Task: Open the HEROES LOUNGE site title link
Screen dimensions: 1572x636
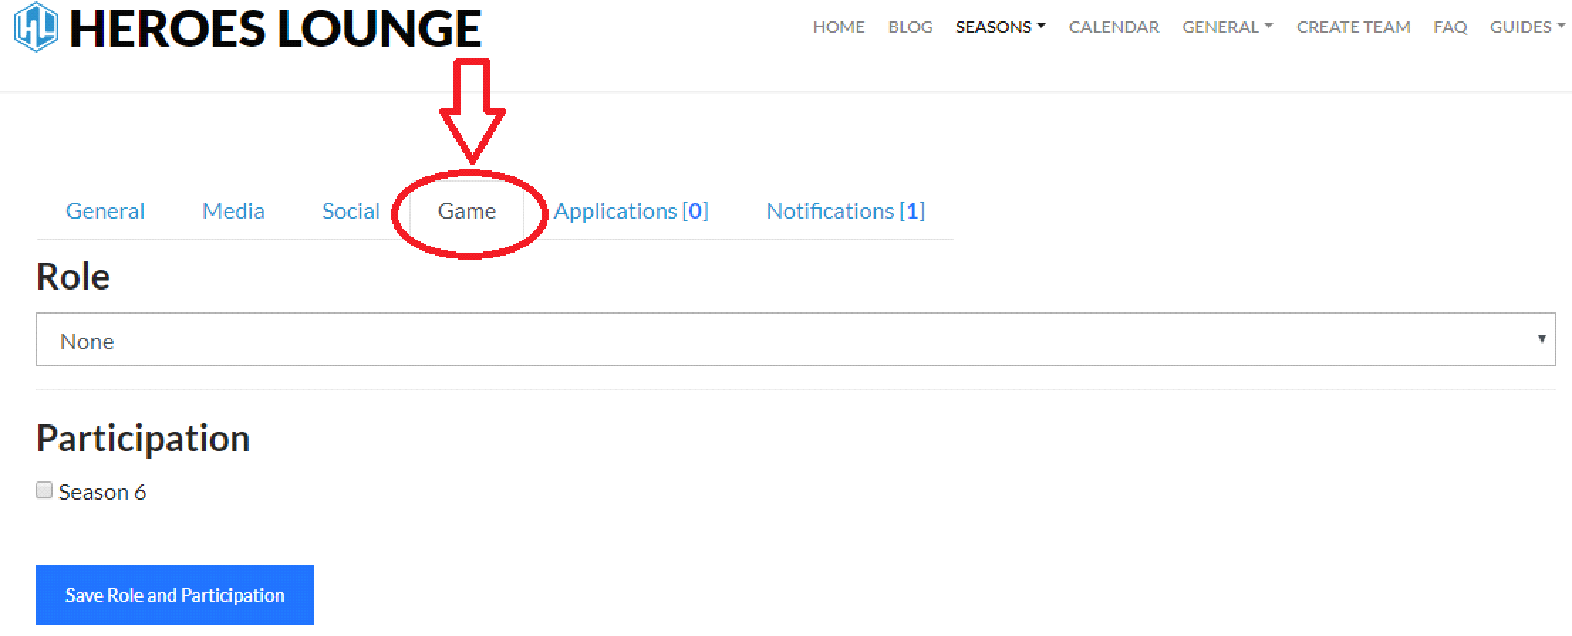Action: pos(275,28)
